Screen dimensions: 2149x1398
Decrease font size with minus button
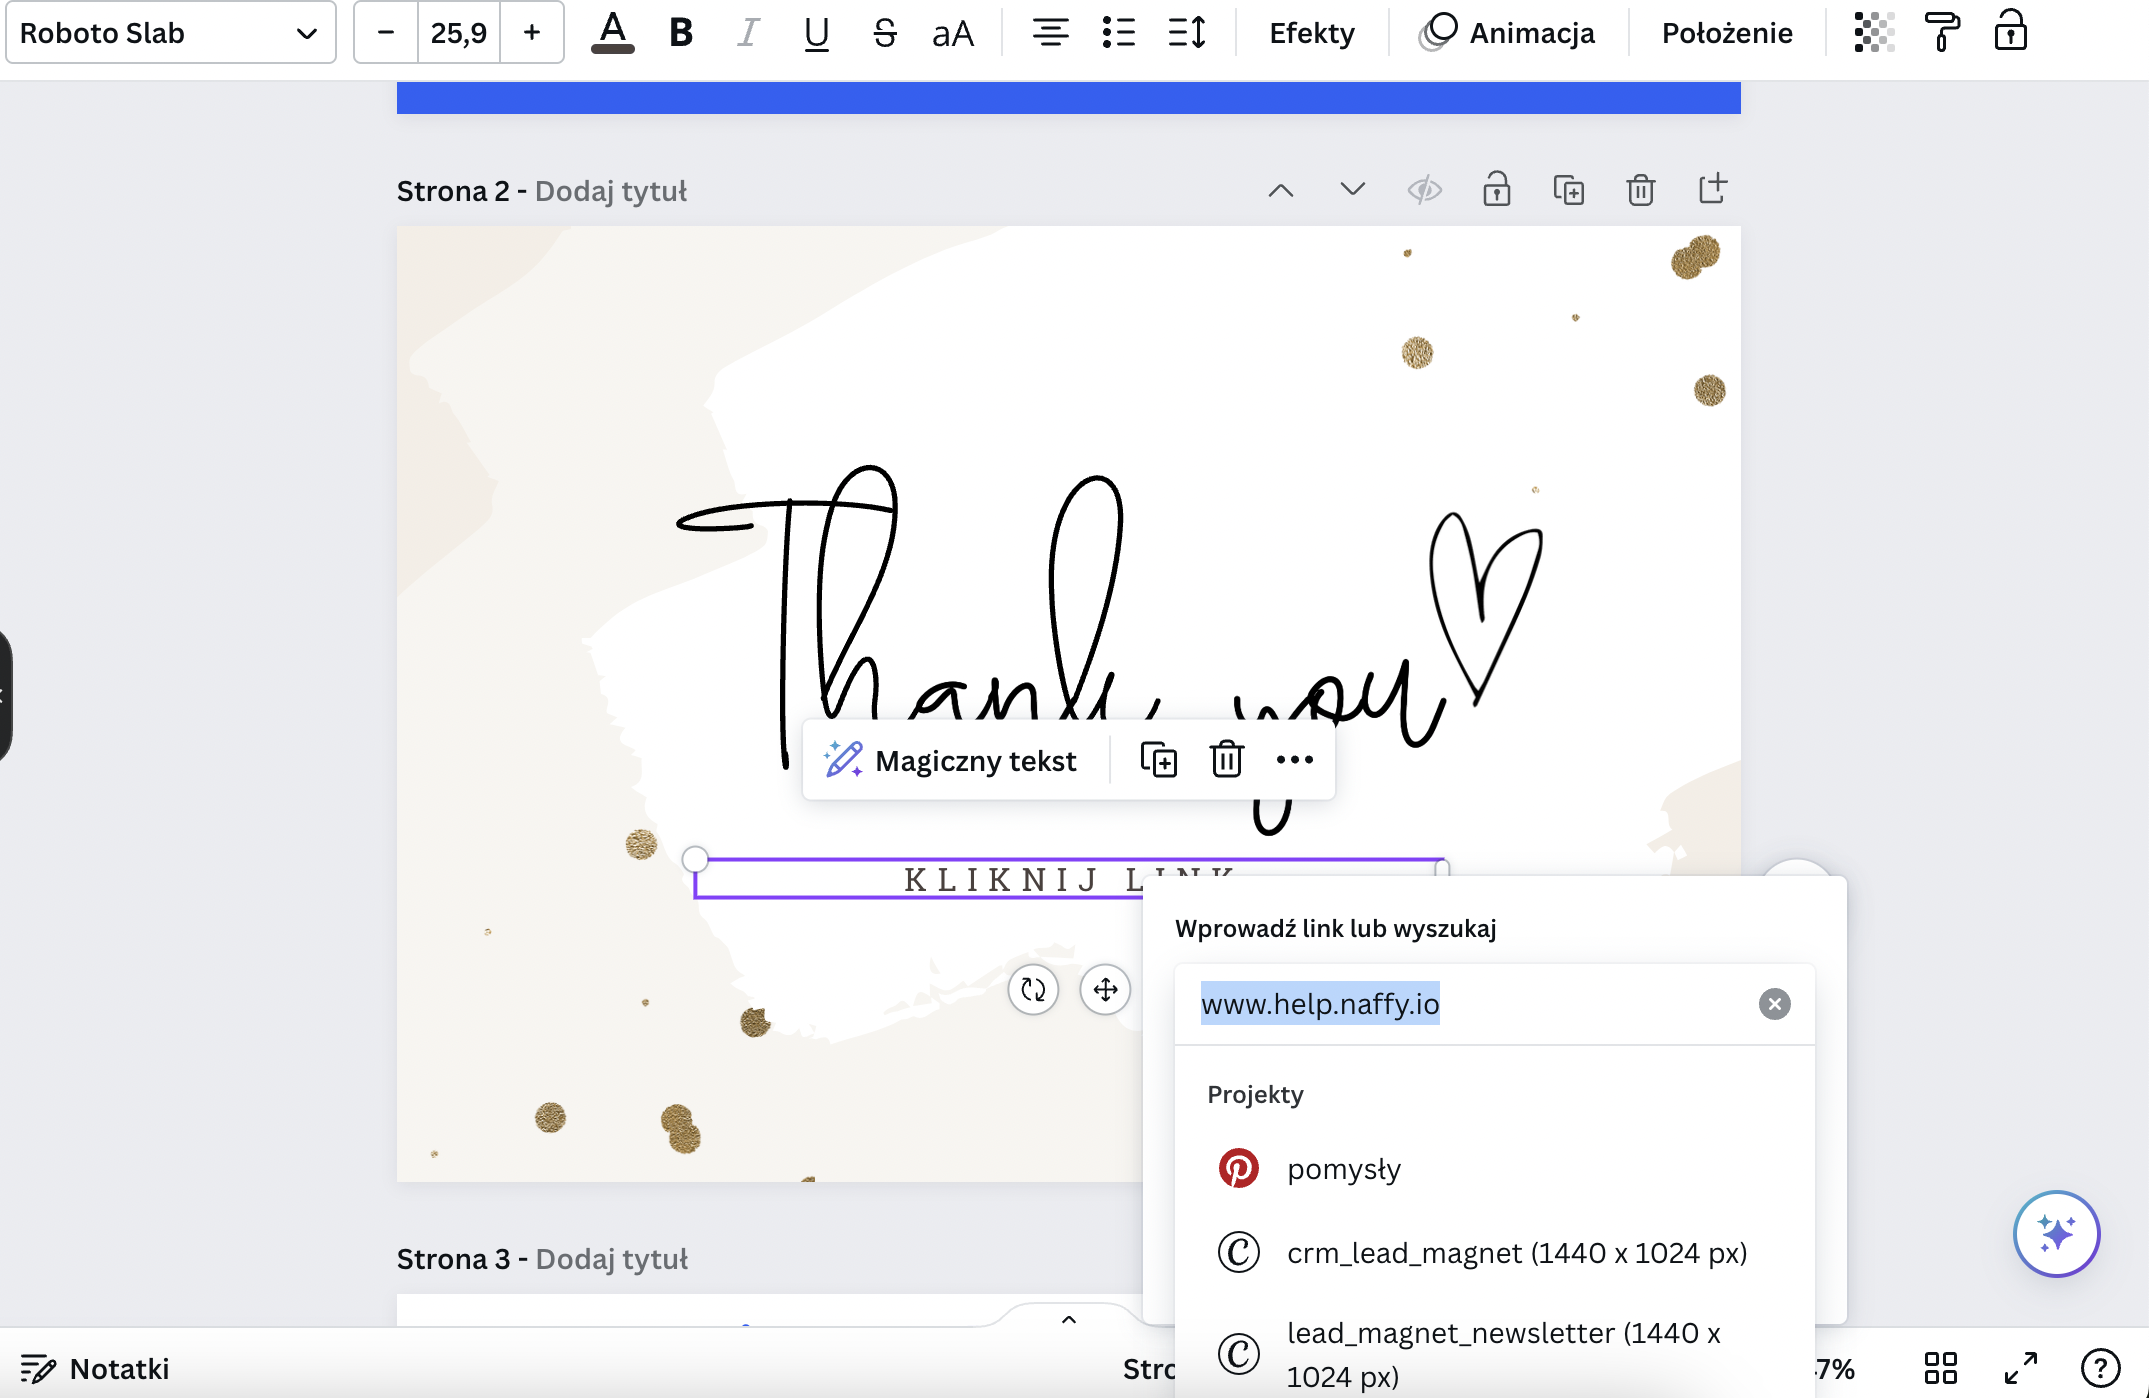[386, 33]
